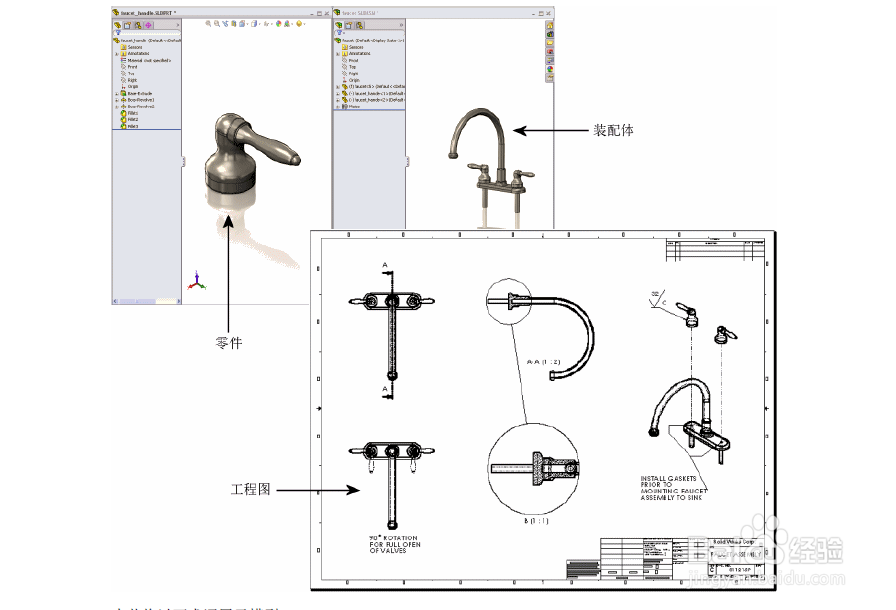
Task: Select Boss-Revolve1 feature in part tree
Action: pyautogui.click(x=138, y=100)
